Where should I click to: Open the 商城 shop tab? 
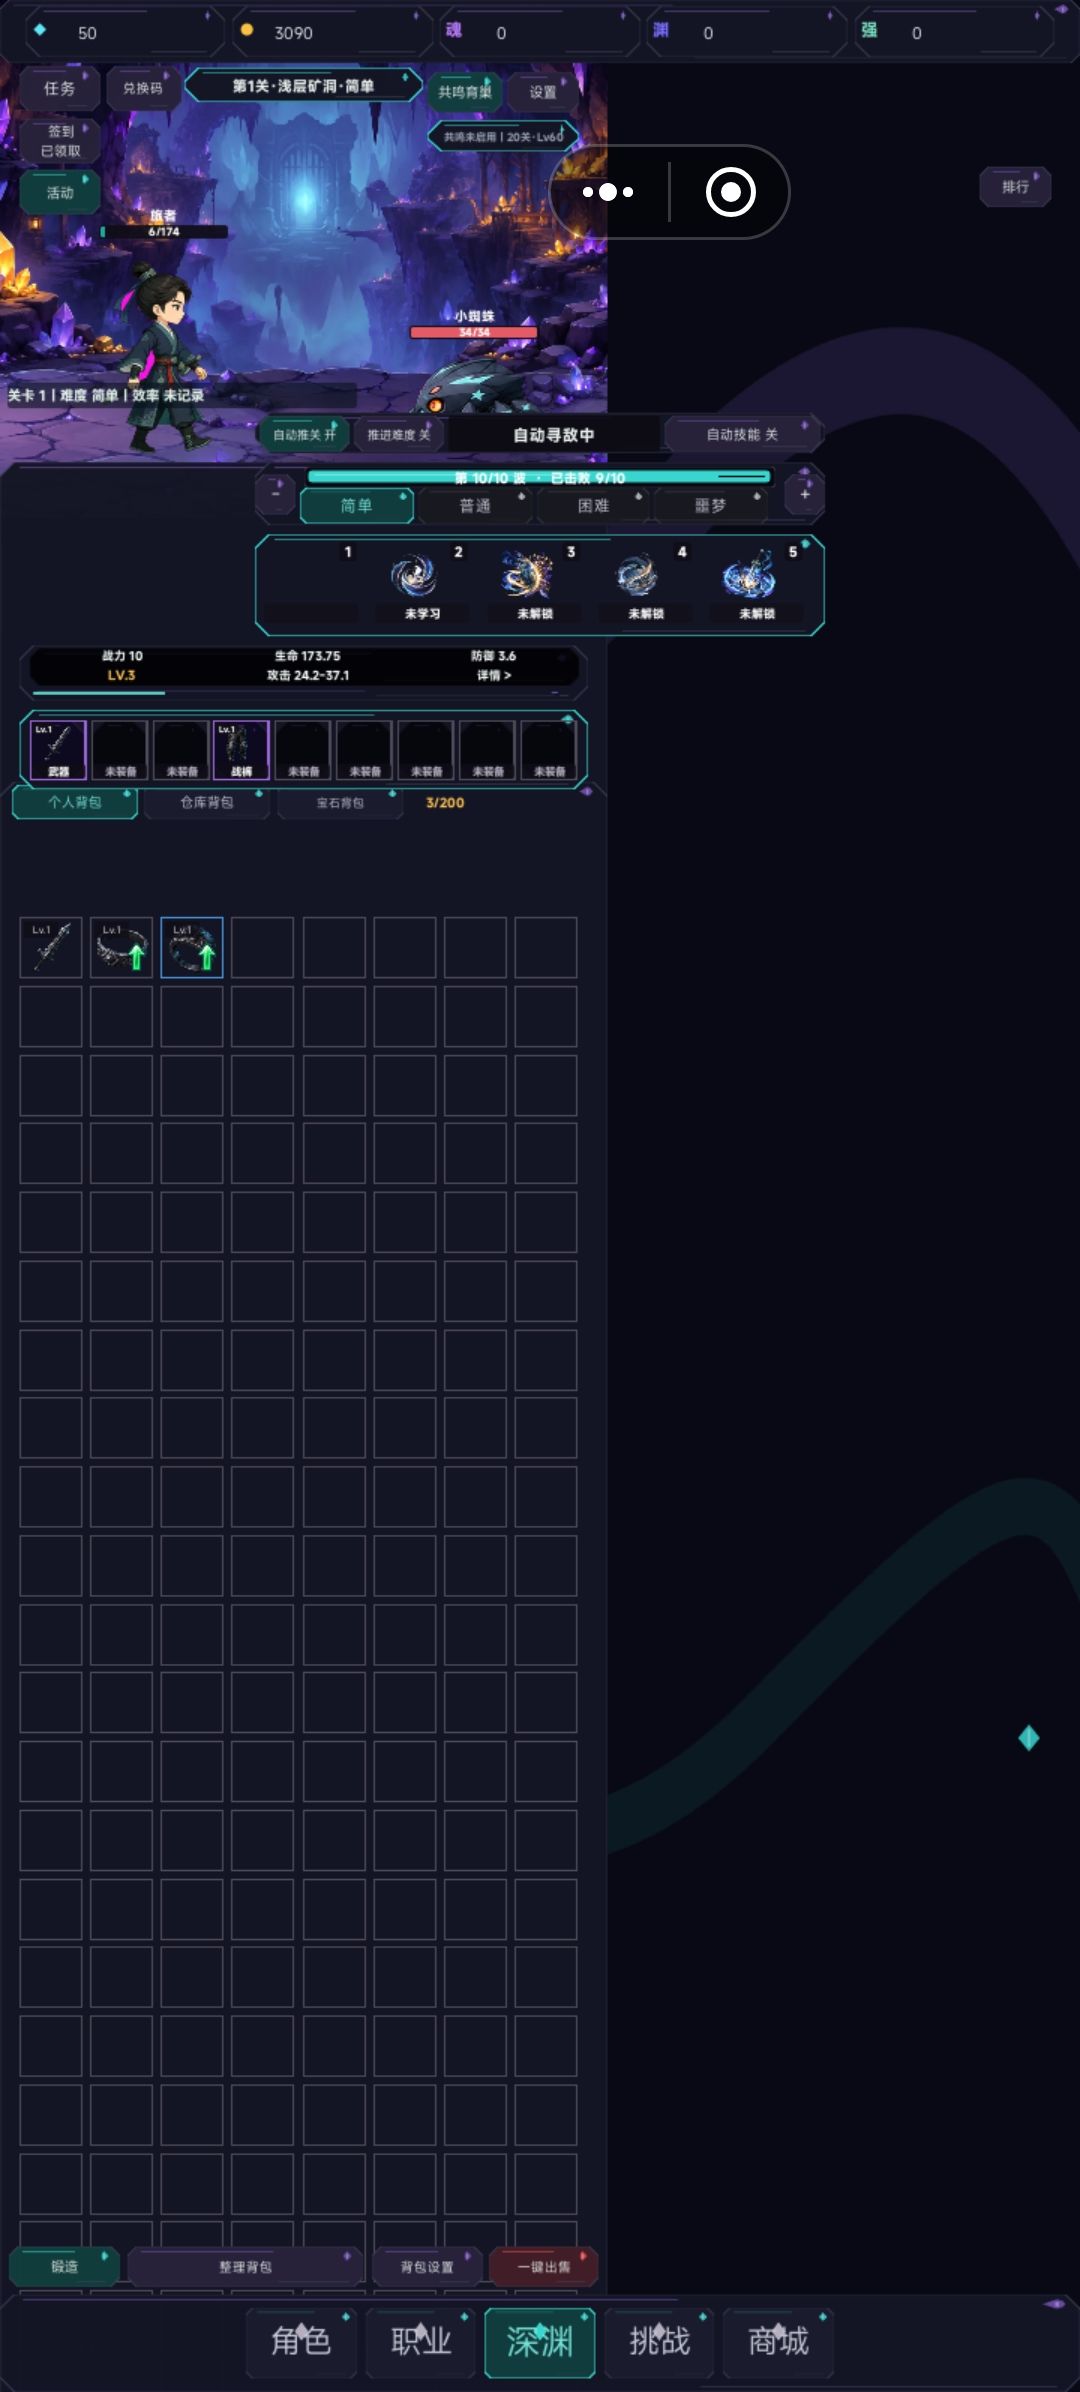tap(778, 2341)
